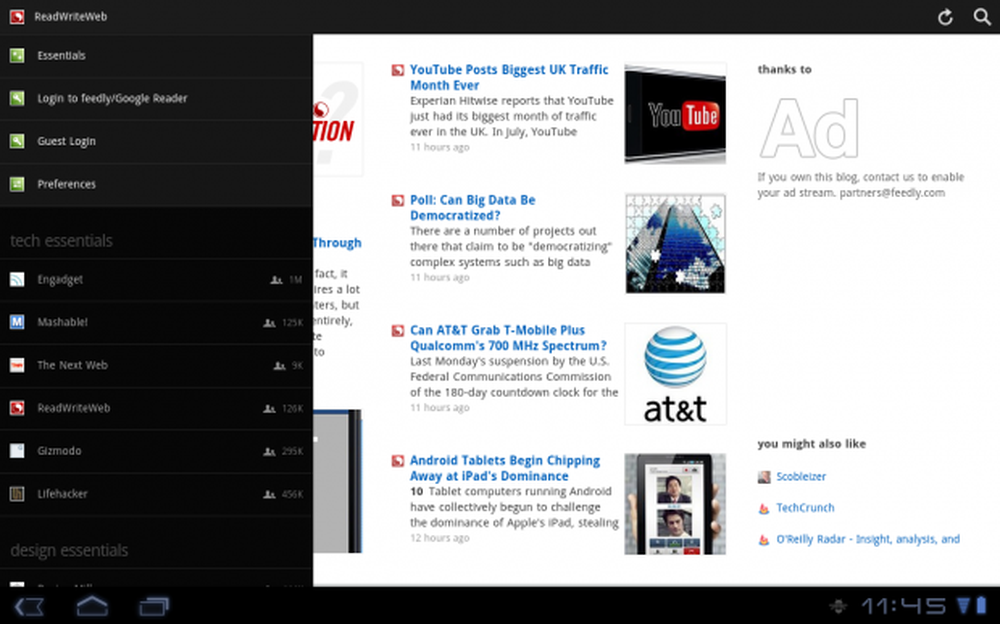Tap the ReadWriteWeb sidebar list icon

(17, 408)
